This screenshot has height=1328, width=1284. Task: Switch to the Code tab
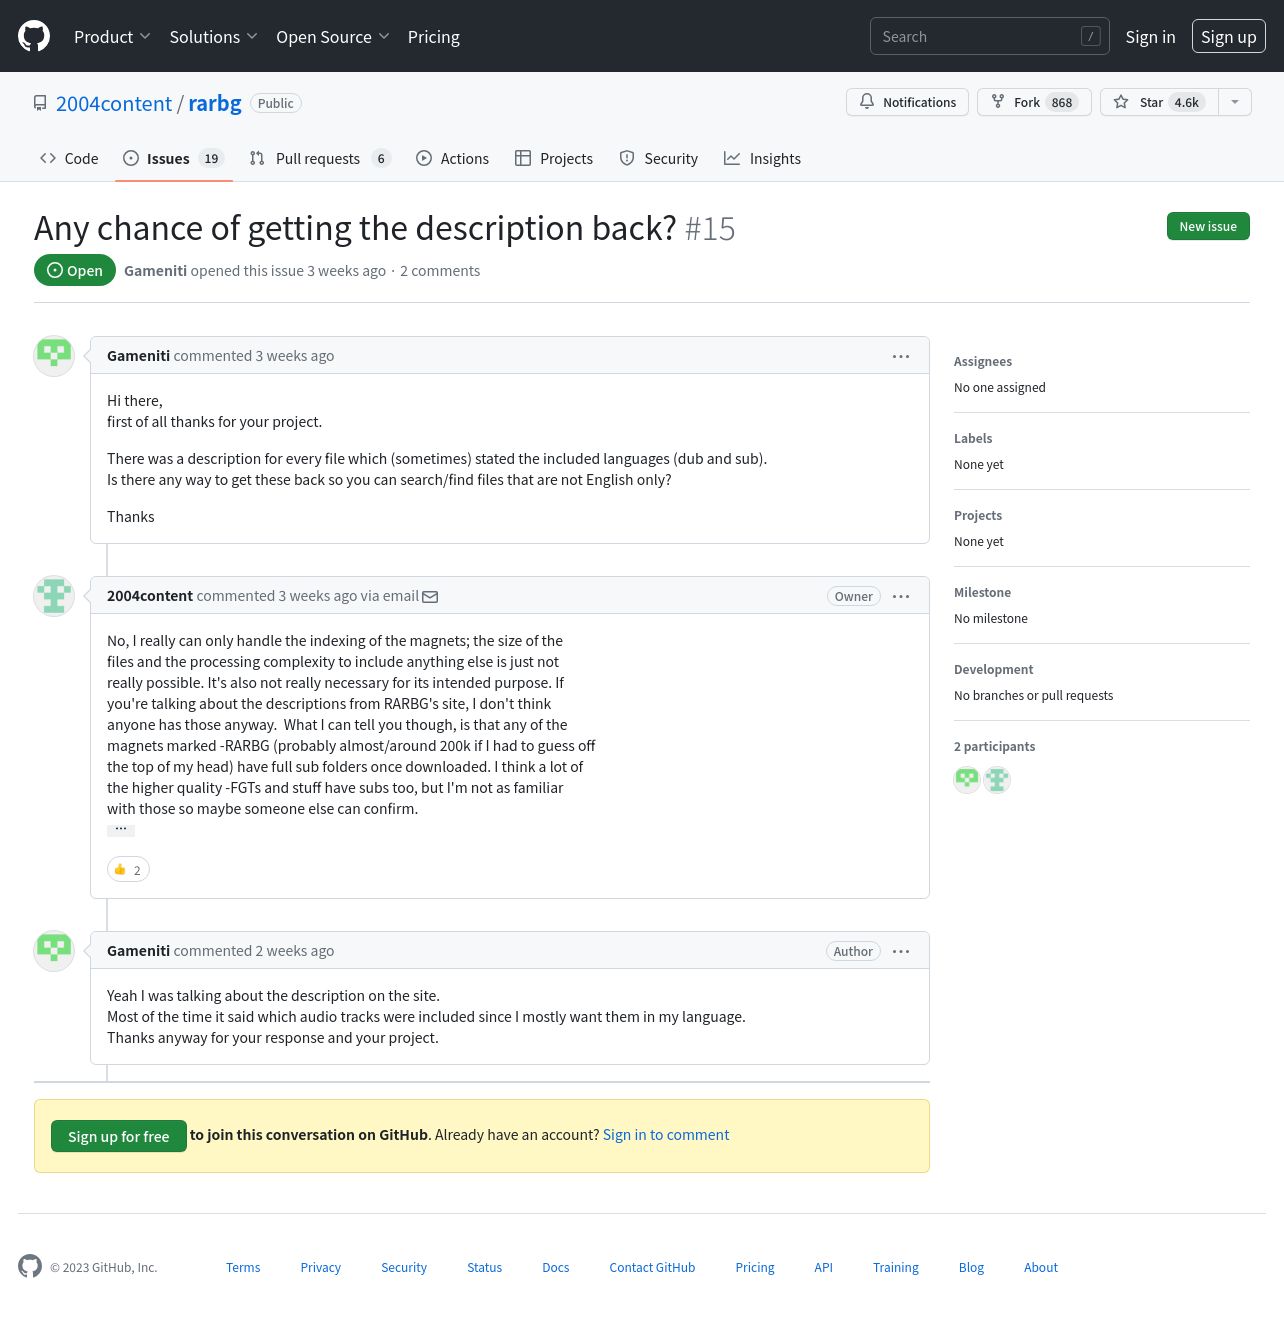(x=69, y=158)
